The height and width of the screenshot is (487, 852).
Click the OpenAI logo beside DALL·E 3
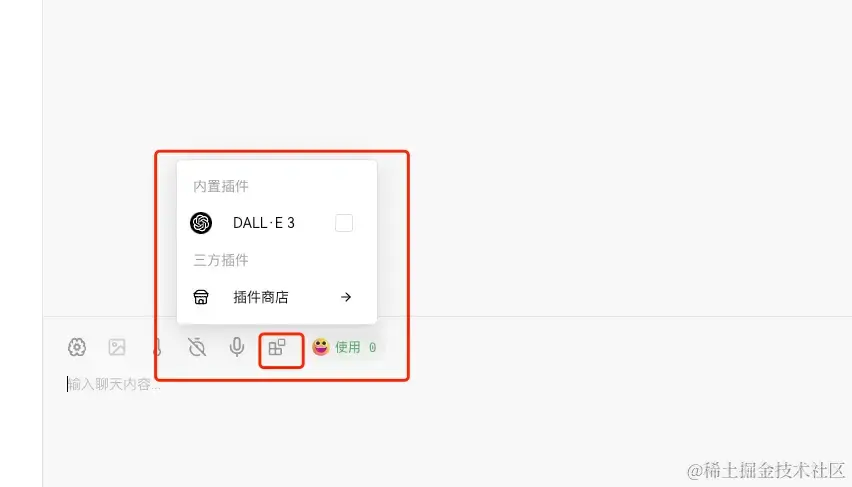(201, 223)
